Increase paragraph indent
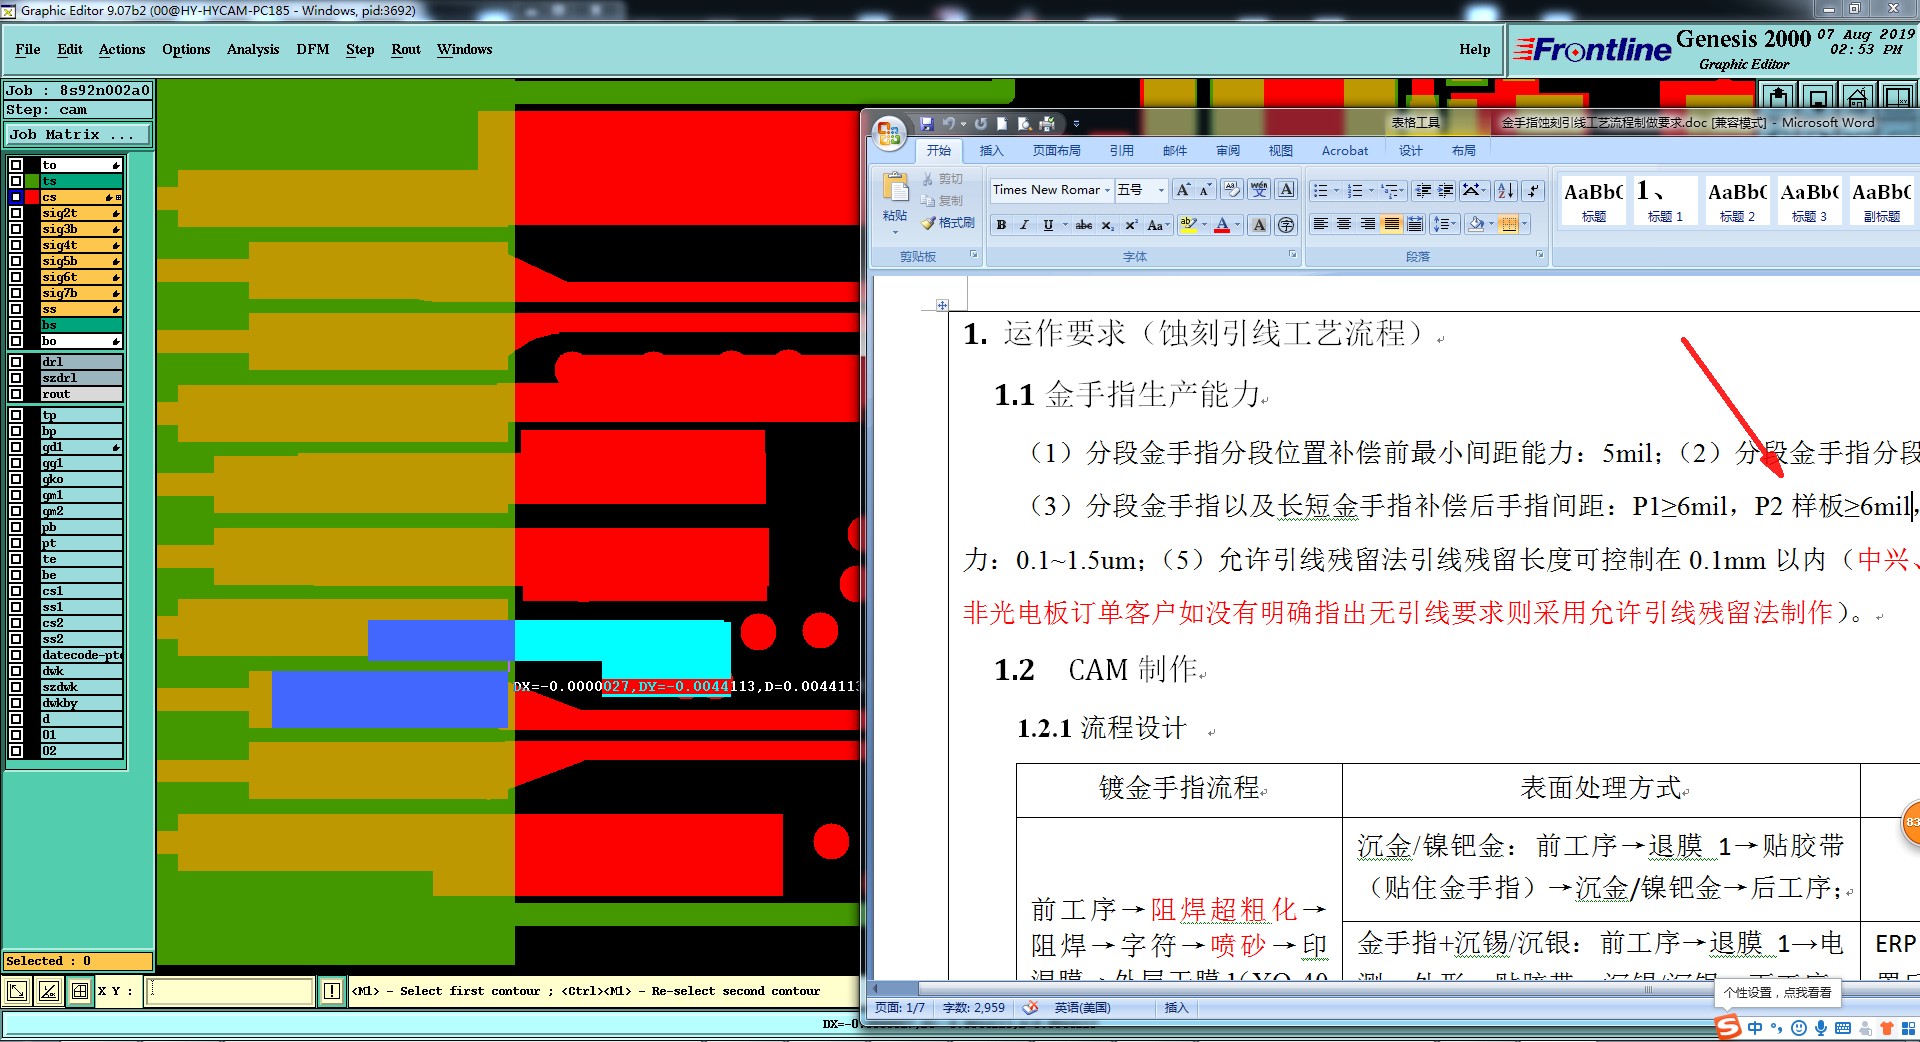The width and height of the screenshot is (1920, 1042). [1445, 190]
